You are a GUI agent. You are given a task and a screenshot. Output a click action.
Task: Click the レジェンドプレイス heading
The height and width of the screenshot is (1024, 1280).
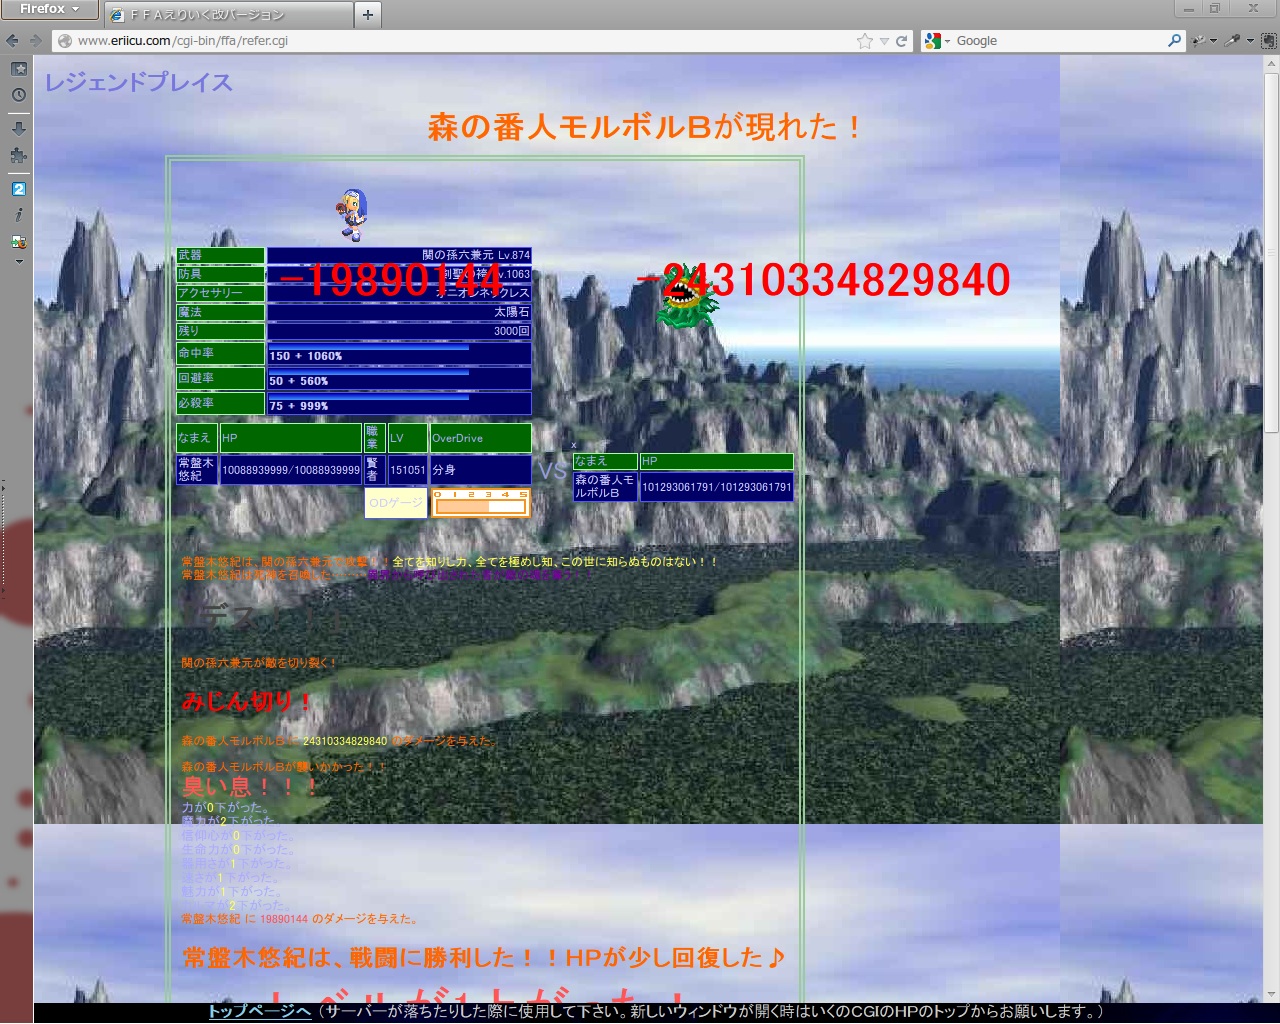coord(138,82)
